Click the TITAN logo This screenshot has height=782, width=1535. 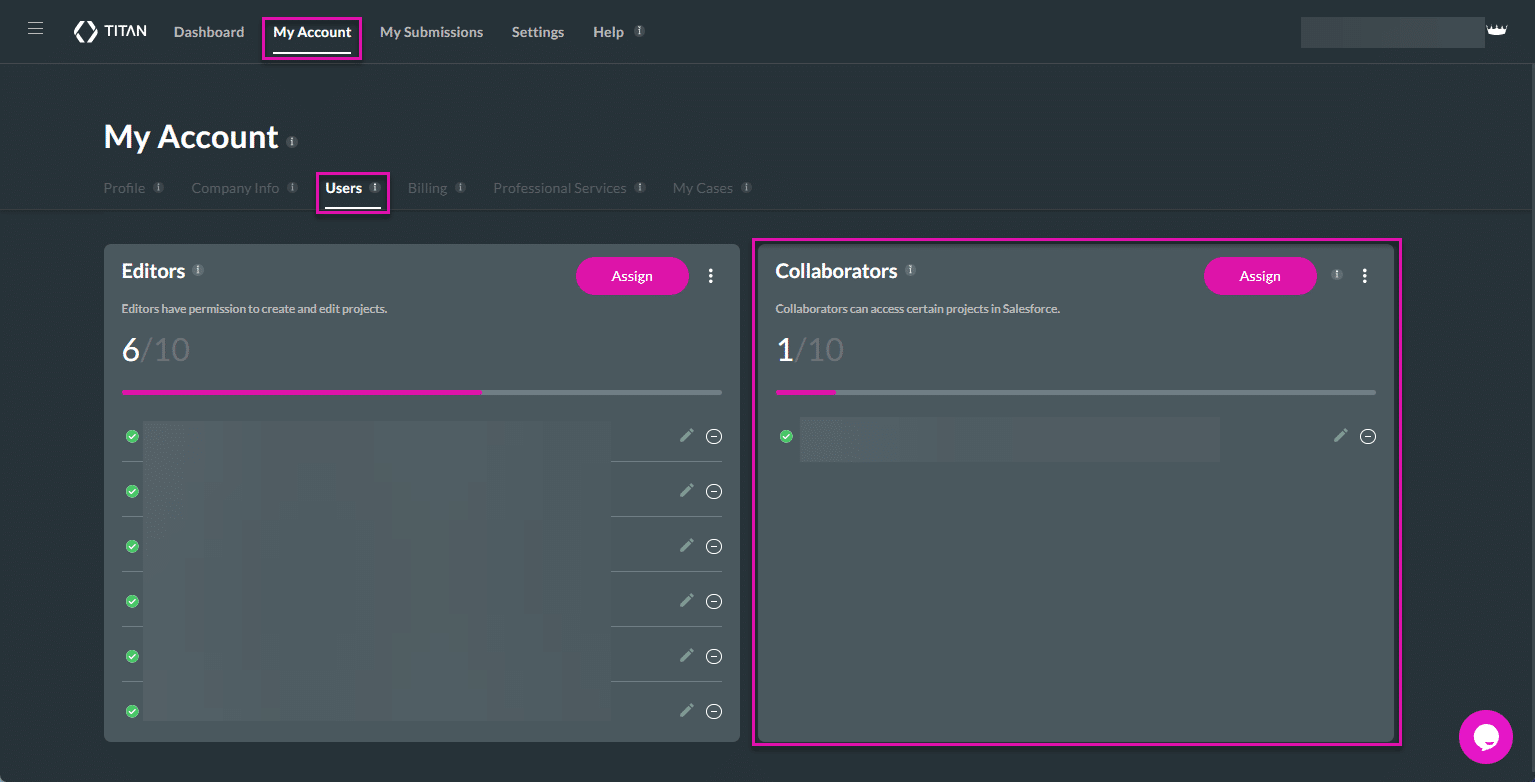click(x=110, y=31)
